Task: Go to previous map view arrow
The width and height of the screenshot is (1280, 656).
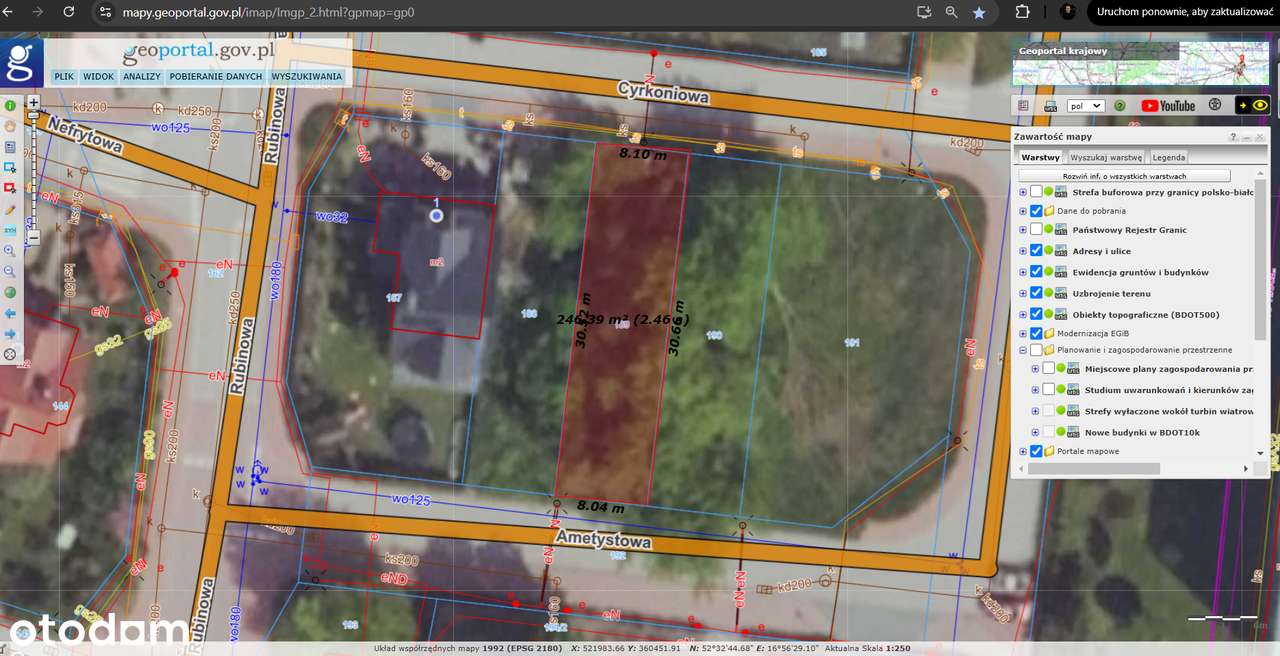Action: tap(10, 313)
